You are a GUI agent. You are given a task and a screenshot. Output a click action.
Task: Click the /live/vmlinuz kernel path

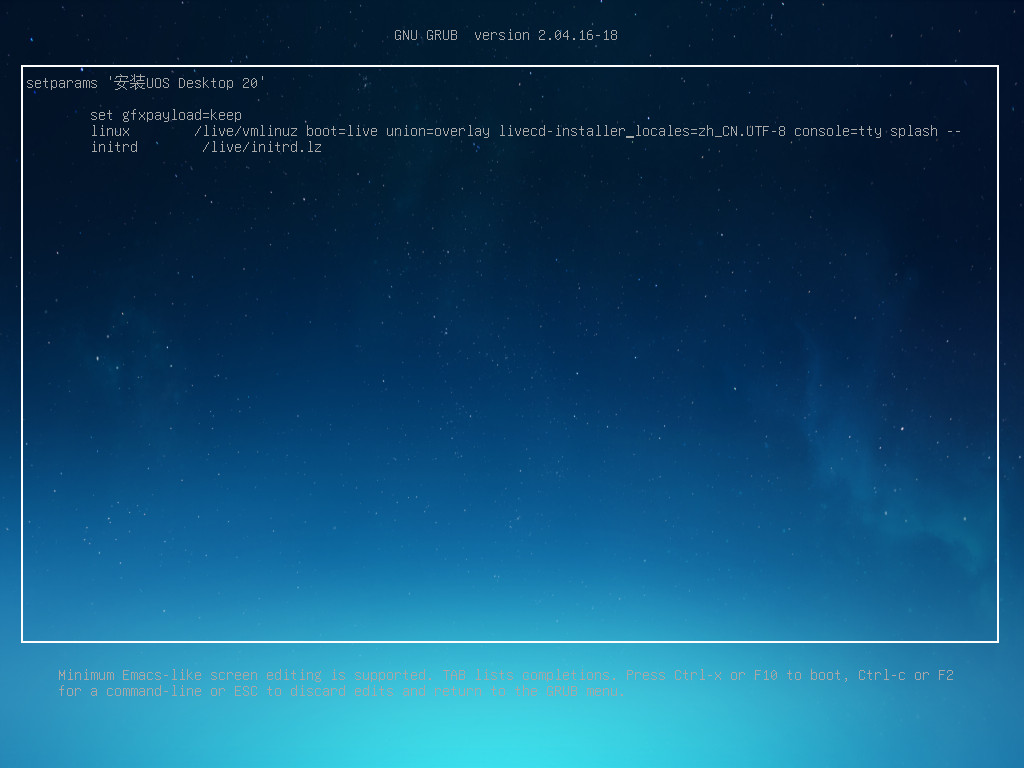tap(246, 131)
